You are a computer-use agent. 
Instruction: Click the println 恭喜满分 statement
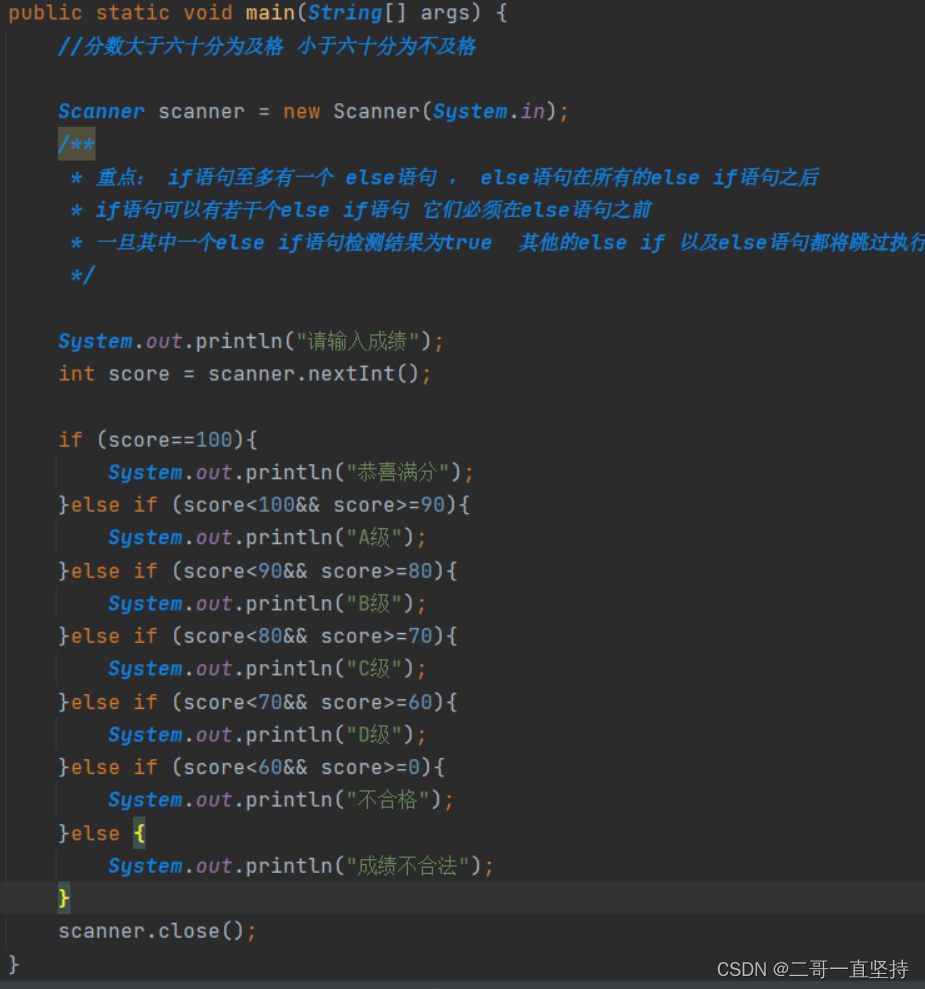(291, 472)
